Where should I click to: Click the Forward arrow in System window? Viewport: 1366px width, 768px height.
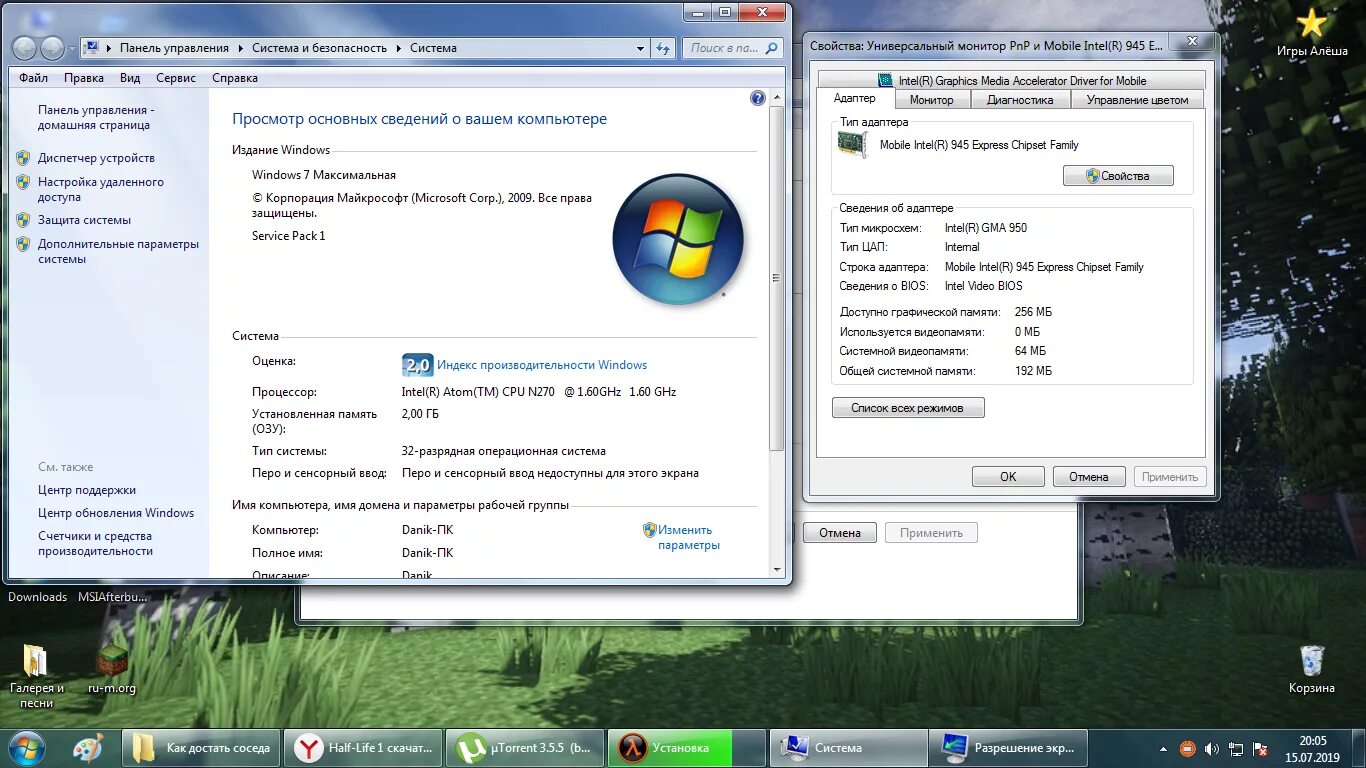click(x=52, y=47)
